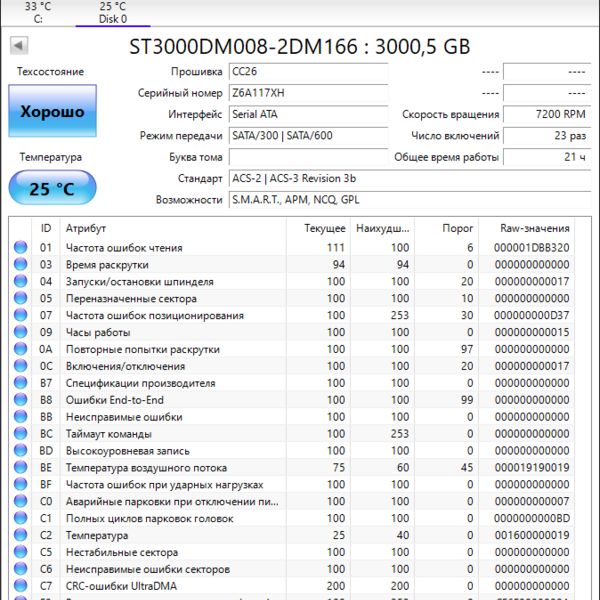Click the status orb for attribute C2
The image size is (600, 600).
point(21,535)
